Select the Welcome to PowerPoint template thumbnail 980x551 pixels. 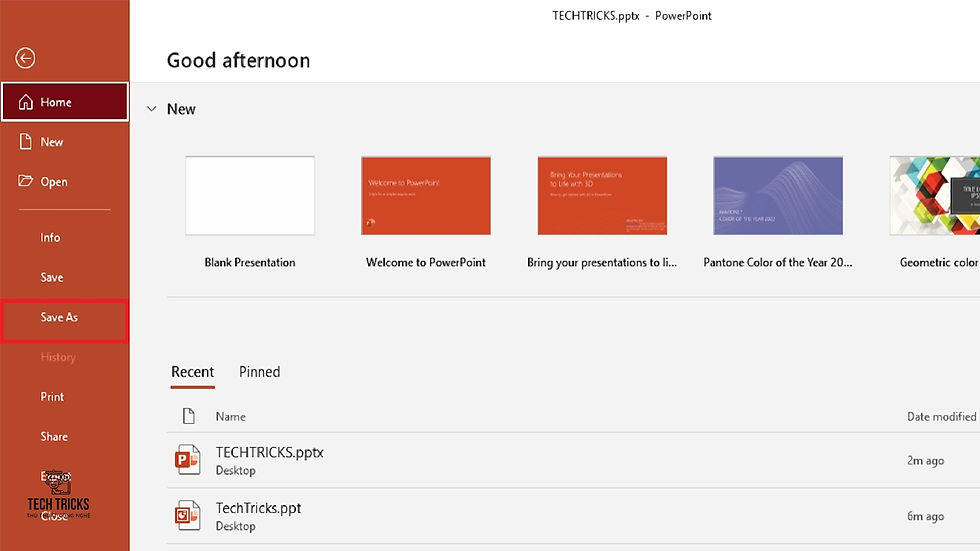tap(426, 196)
